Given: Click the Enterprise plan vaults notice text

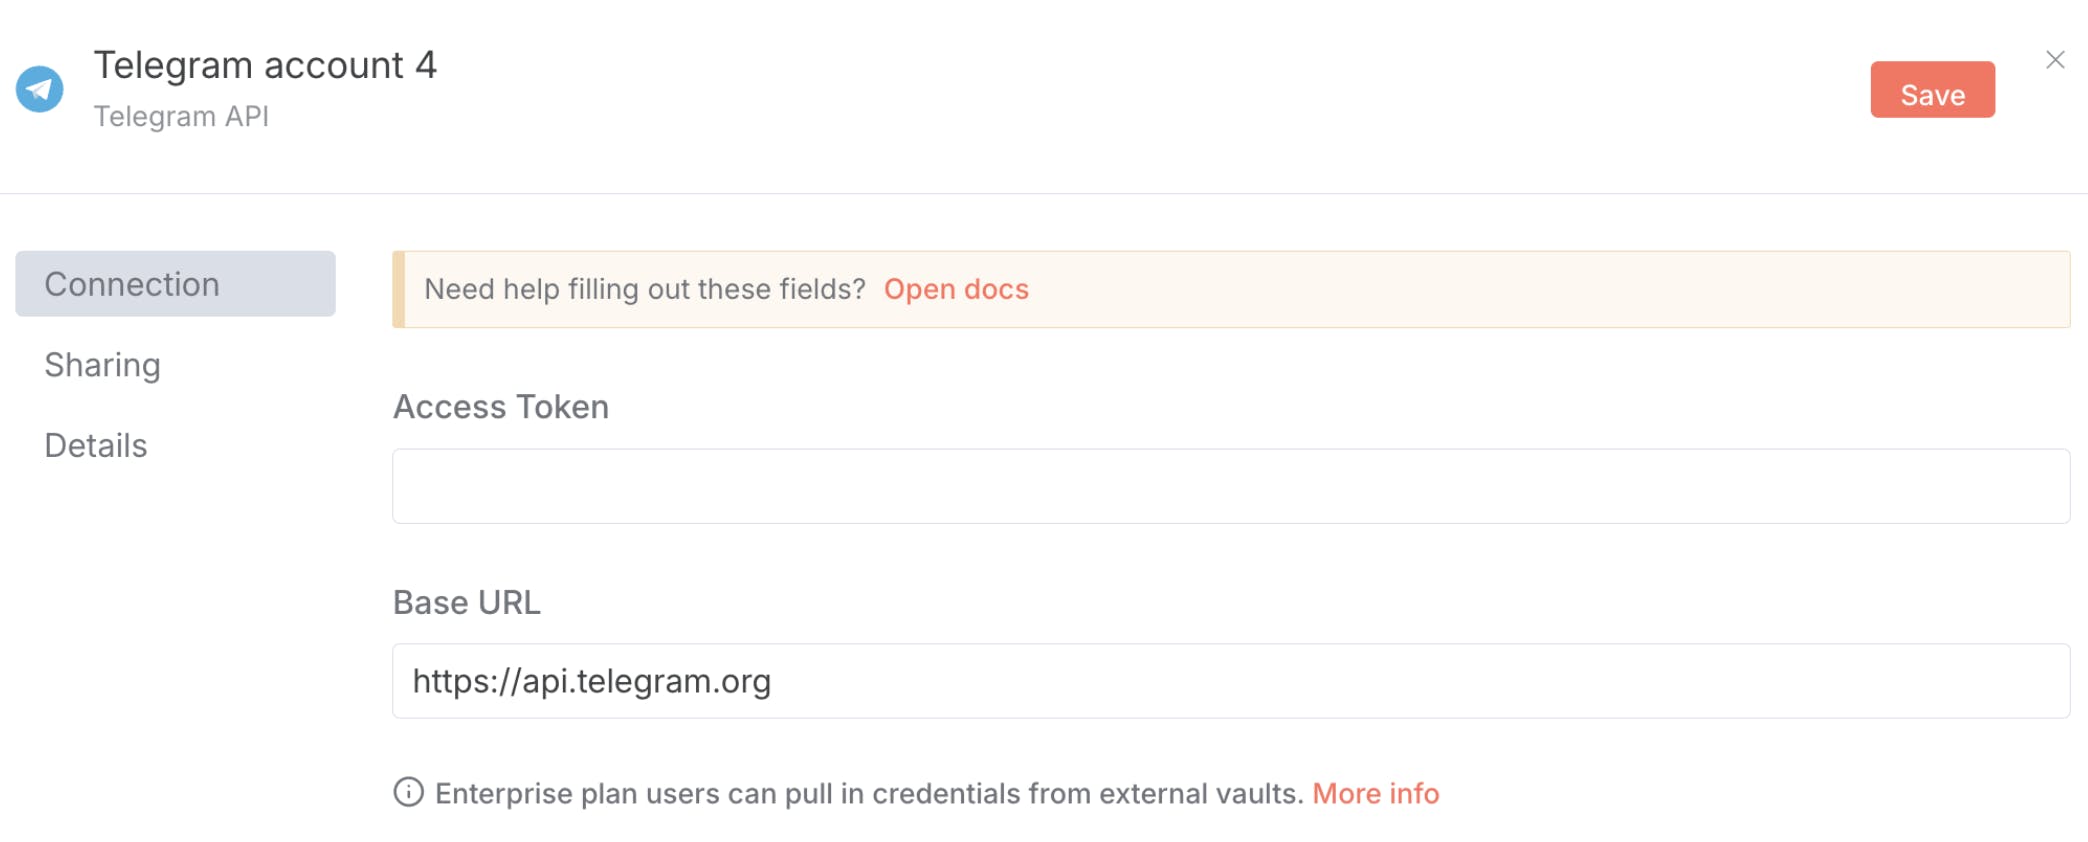Looking at the screenshot, I should pos(869,793).
